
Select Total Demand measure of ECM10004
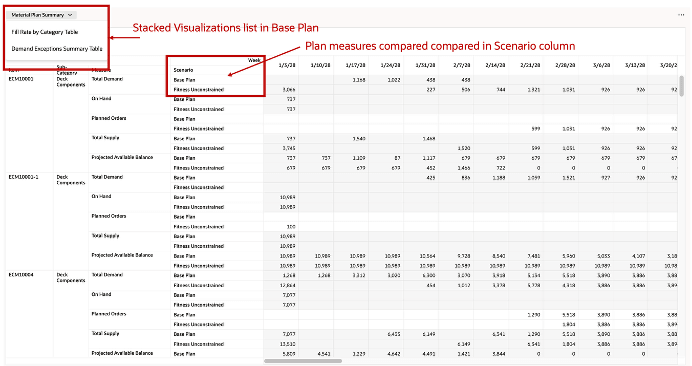107,275
